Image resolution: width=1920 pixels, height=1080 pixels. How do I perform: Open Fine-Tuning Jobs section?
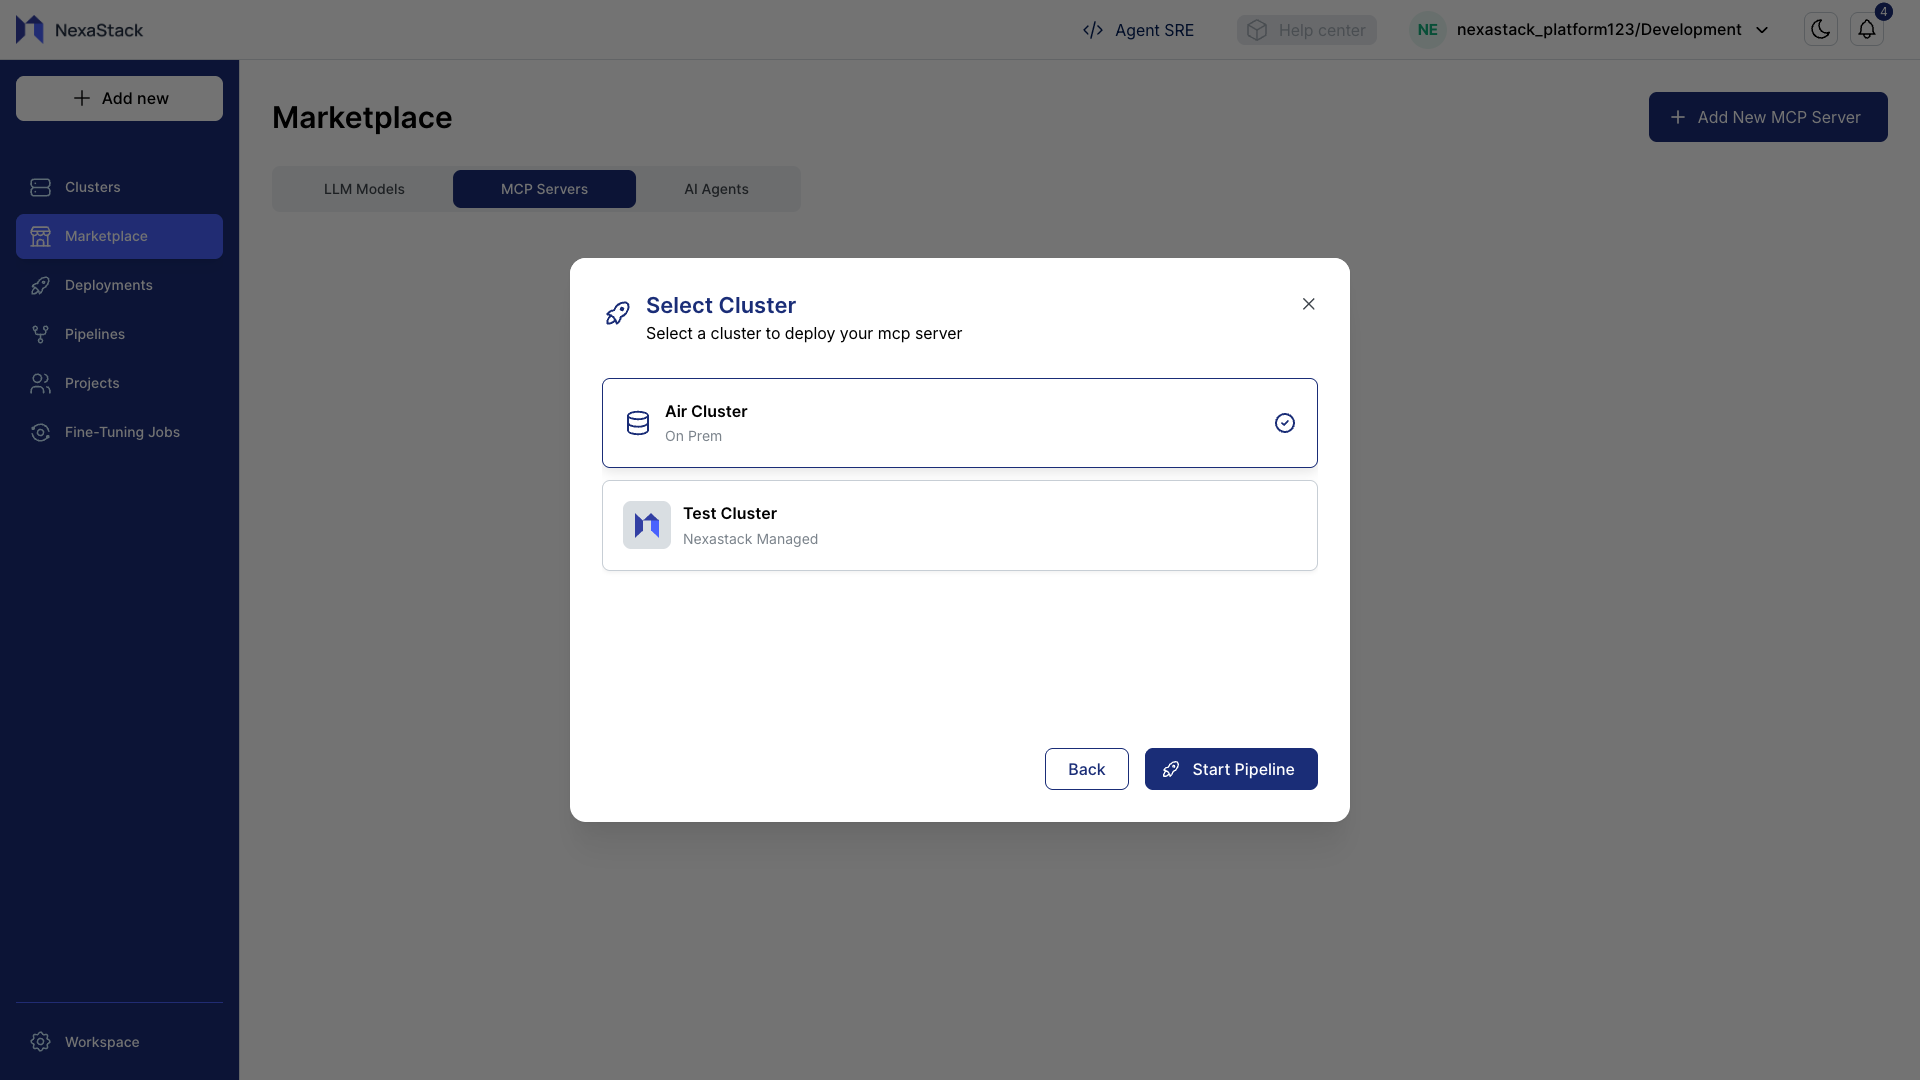click(x=121, y=432)
